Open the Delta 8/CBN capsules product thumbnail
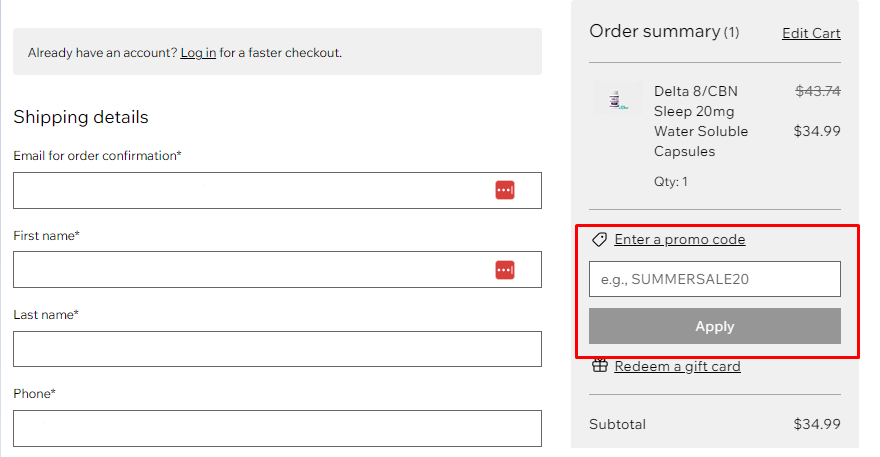880x457 pixels. click(x=617, y=99)
